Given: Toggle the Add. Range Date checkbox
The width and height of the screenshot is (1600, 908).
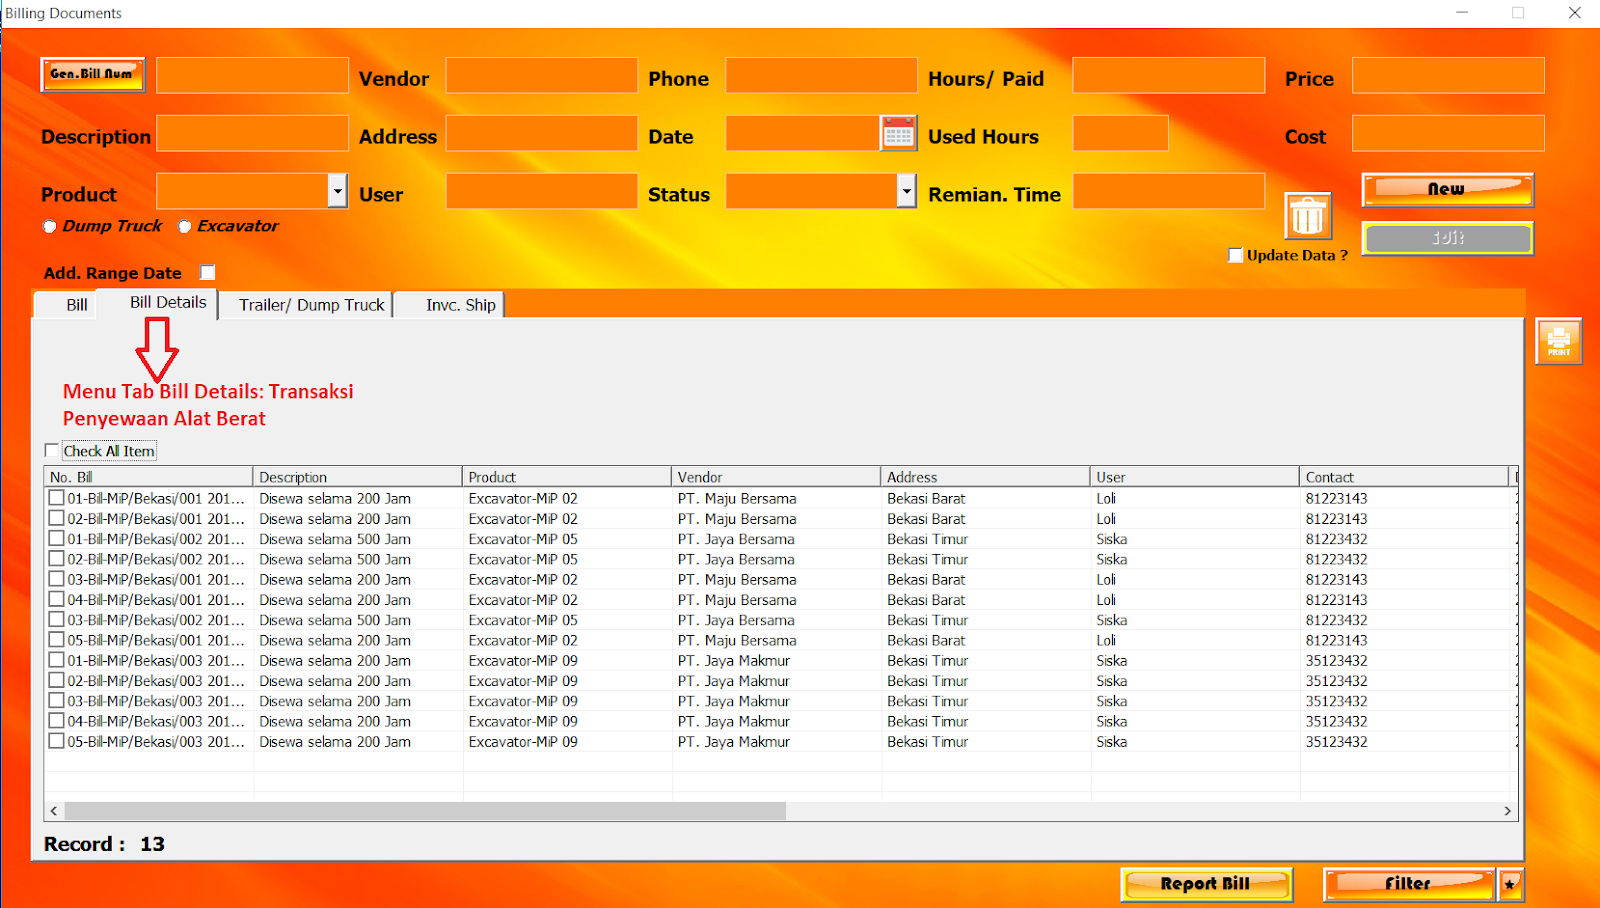Looking at the screenshot, I should tap(207, 271).
